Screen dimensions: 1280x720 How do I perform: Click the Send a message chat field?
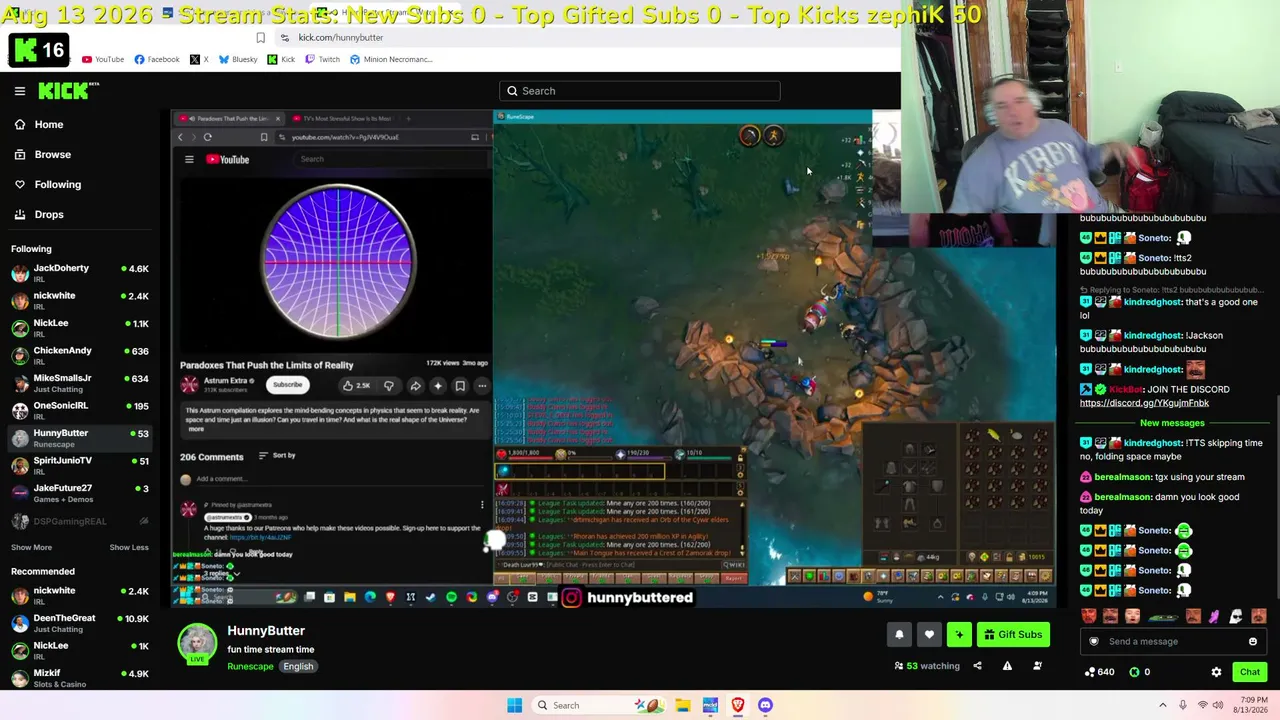click(x=1173, y=642)
